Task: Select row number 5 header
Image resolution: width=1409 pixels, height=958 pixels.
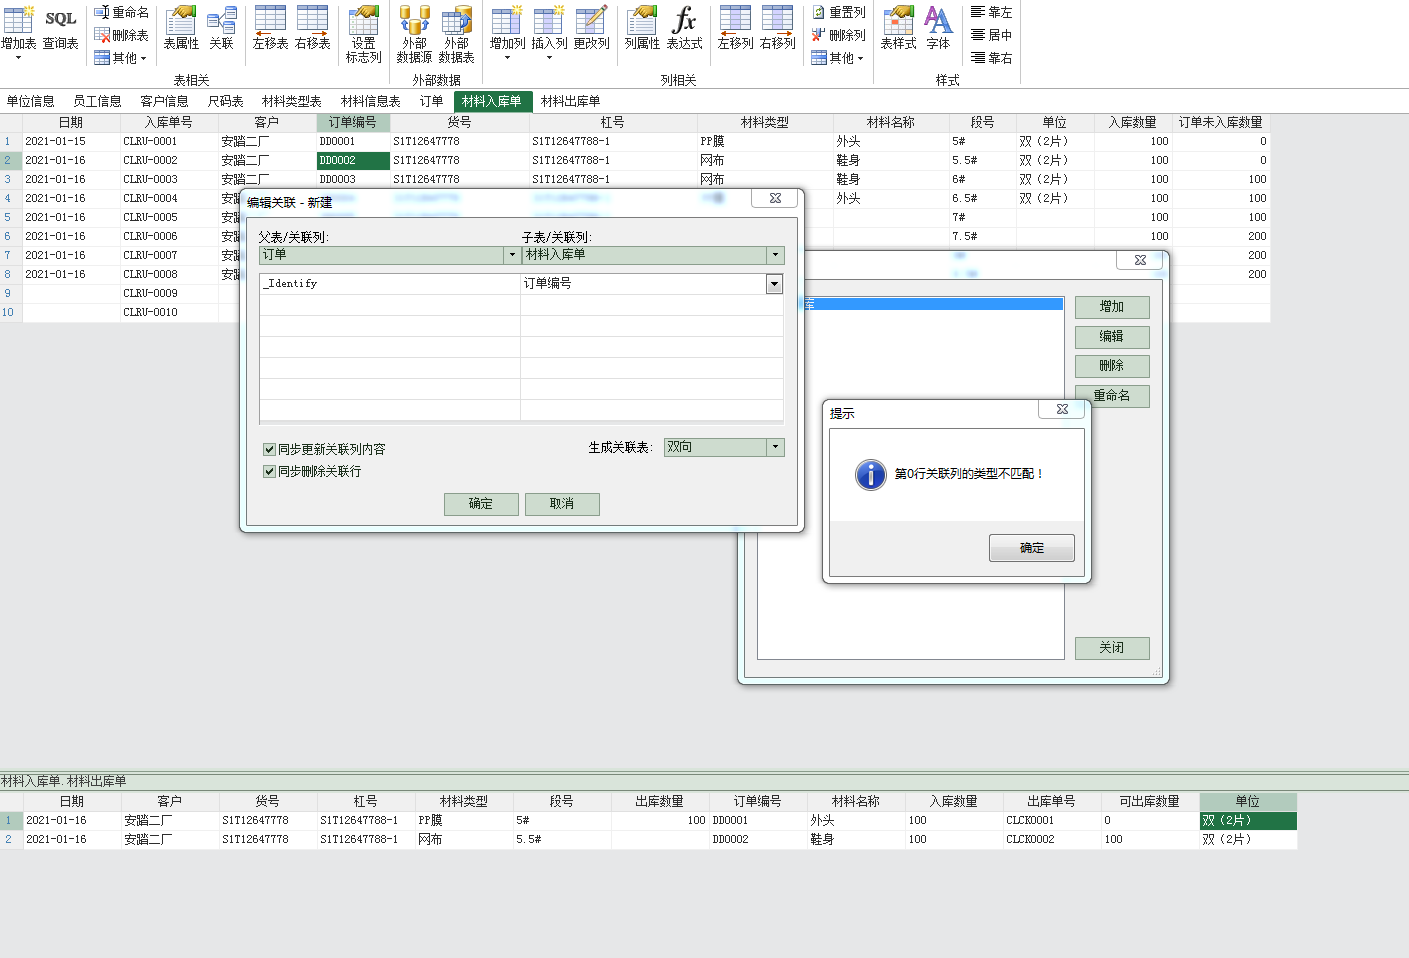Action: pos(11,217)
